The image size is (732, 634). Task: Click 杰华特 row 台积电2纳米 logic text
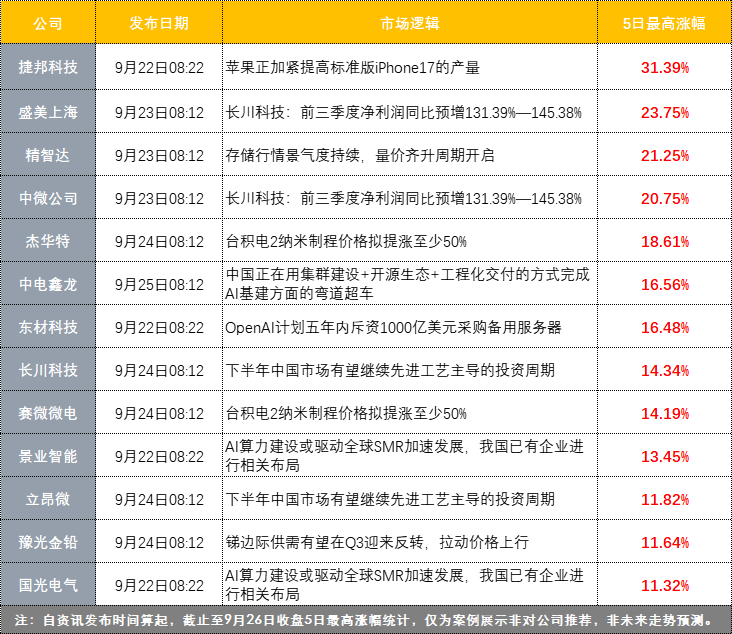click(346, 241)
